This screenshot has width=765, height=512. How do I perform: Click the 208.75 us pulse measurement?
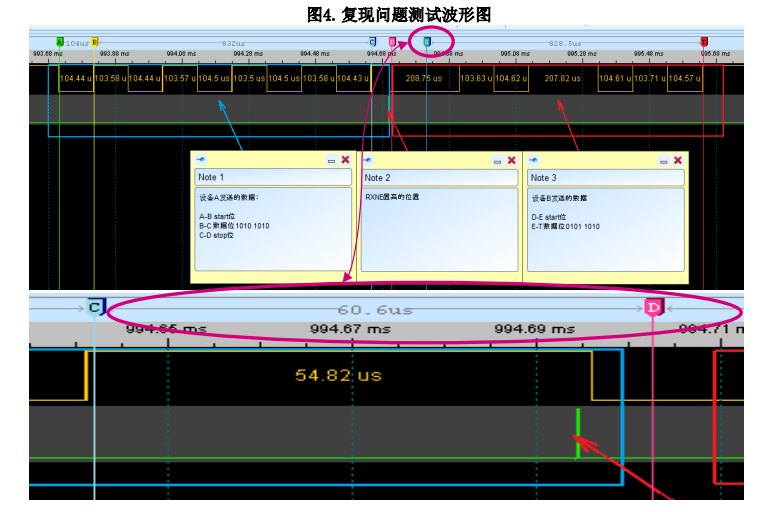[x=424, y=78]
